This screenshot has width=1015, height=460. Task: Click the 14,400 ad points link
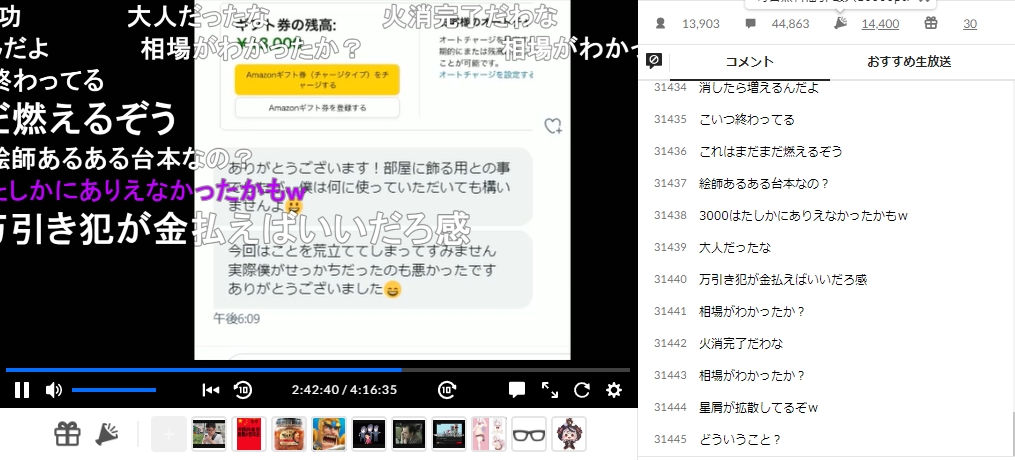click(880, 24)
